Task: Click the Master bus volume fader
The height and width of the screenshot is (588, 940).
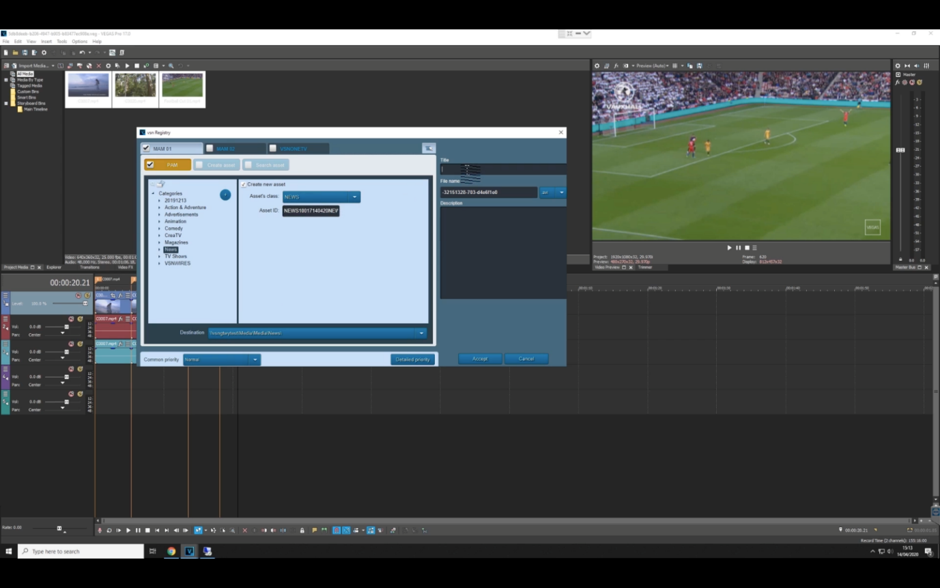Action: tap(900, 150)
